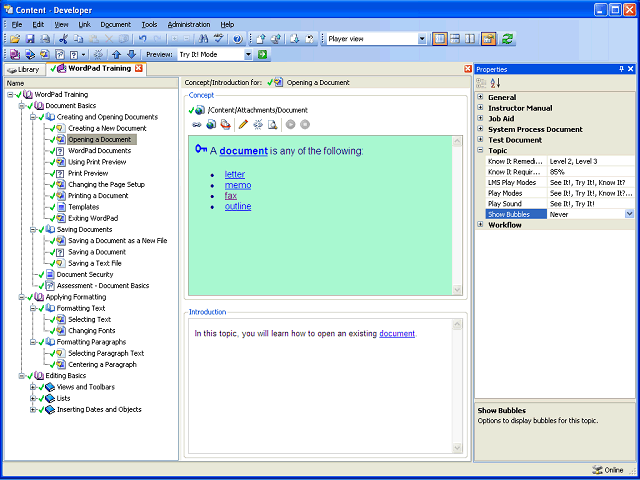The width and height of the screenshot is (640, 480).
Task: Click the Know It Required 85% value
Action: click(591, 171)
